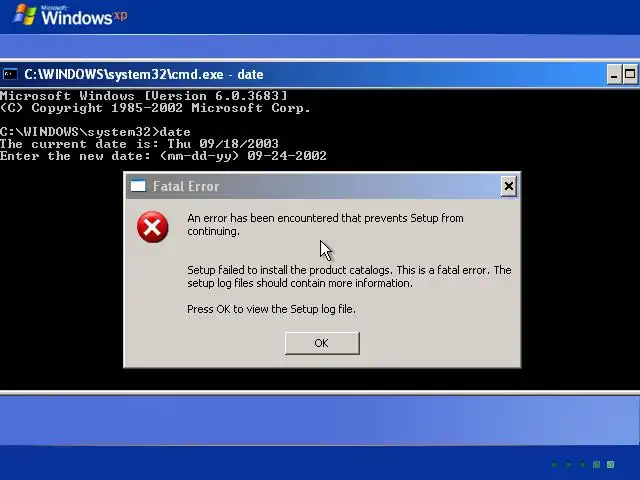Viewport: 640px width, 480px height.
Task: Click the cmd.exe title bar text
Action: (x=144, y=75)
